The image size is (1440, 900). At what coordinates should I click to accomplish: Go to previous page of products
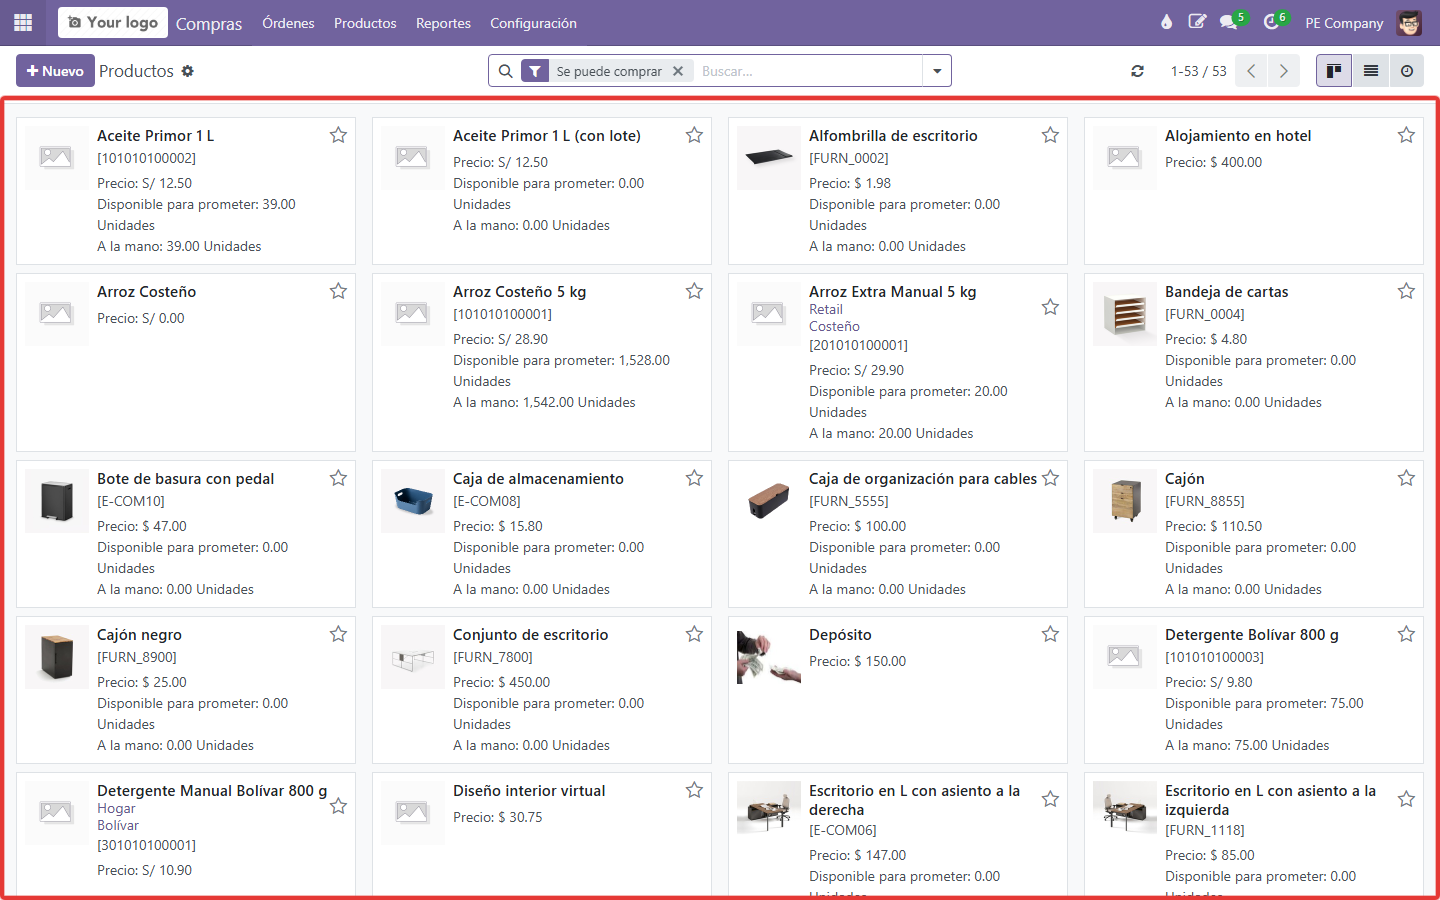pos(1251,71)
